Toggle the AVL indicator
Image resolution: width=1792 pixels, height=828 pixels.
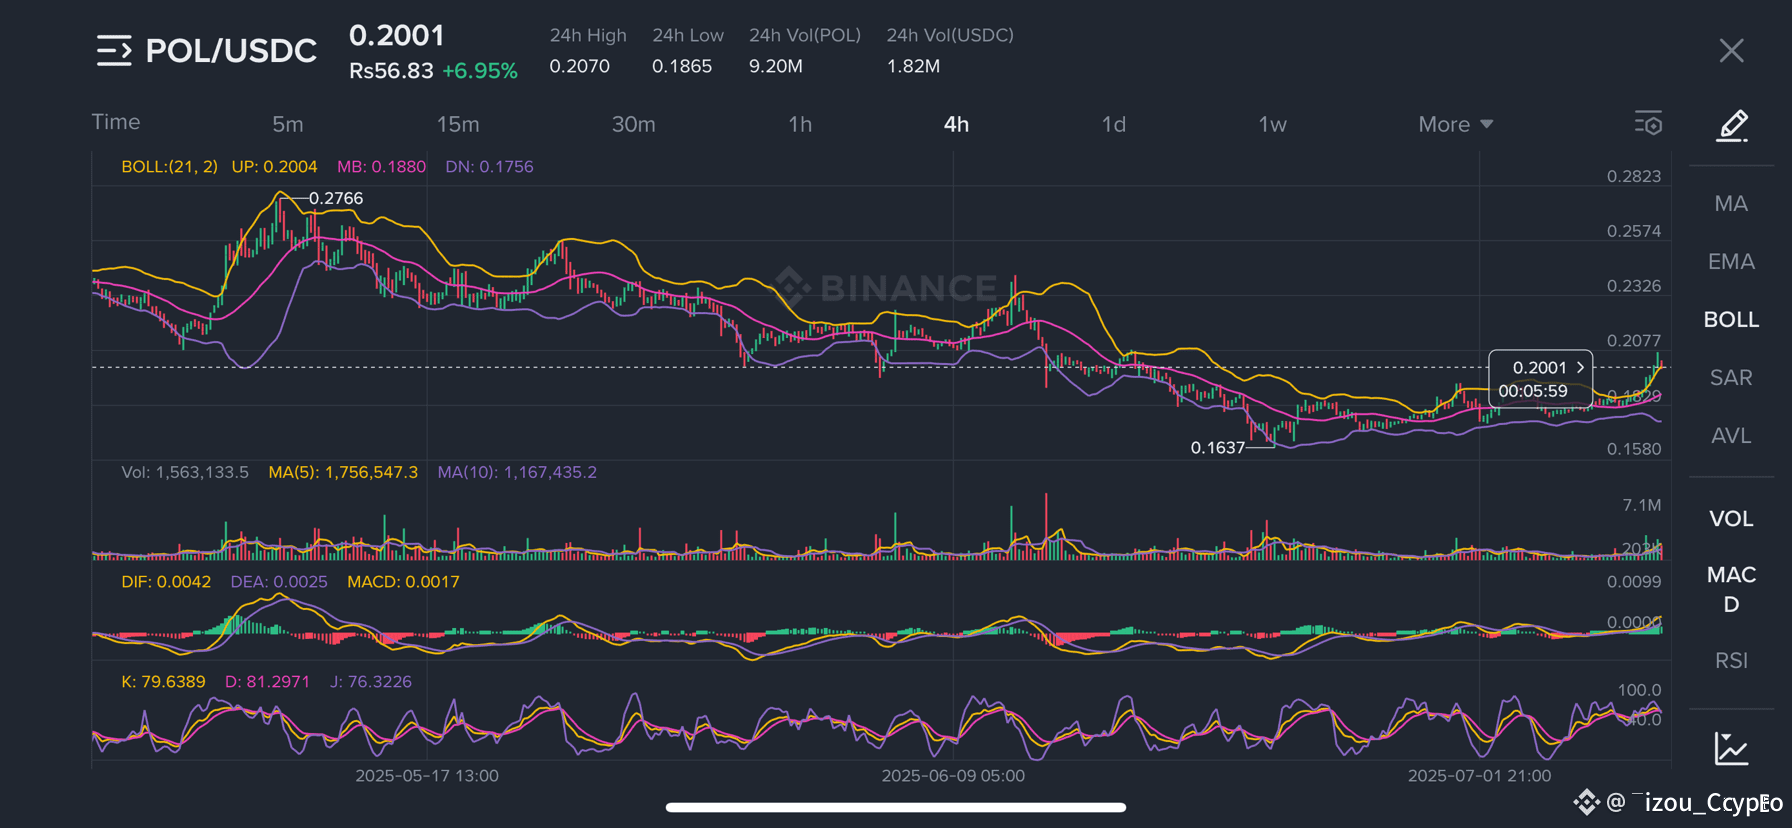pos(1731,436)
